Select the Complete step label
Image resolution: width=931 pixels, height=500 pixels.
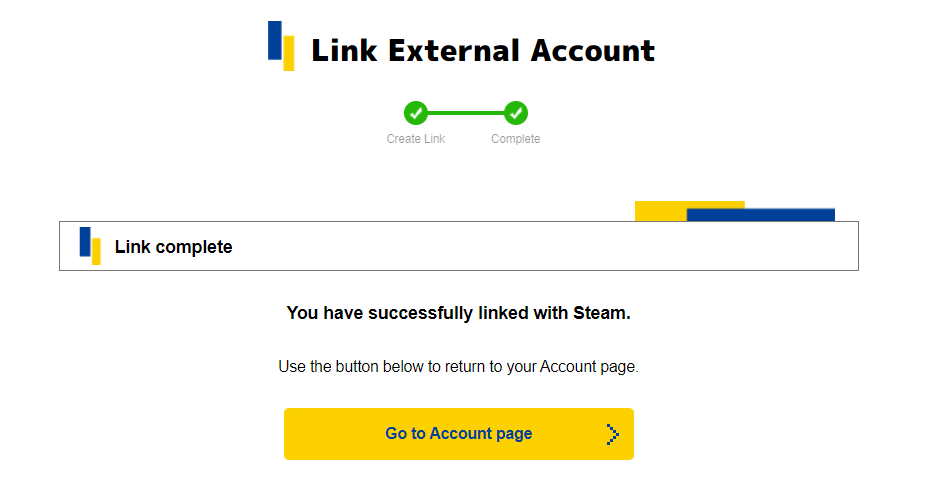(515, 139)
